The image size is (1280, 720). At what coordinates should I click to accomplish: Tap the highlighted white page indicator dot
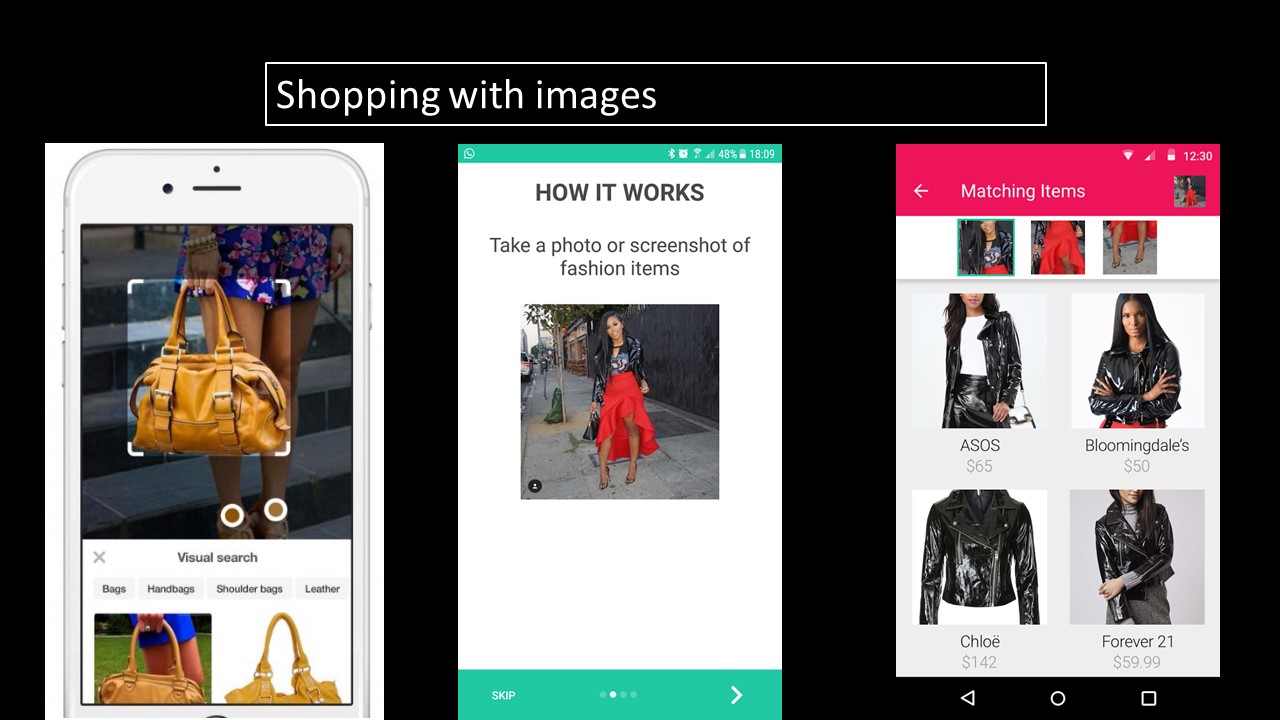pyautogui.click(x=612, y=694)
